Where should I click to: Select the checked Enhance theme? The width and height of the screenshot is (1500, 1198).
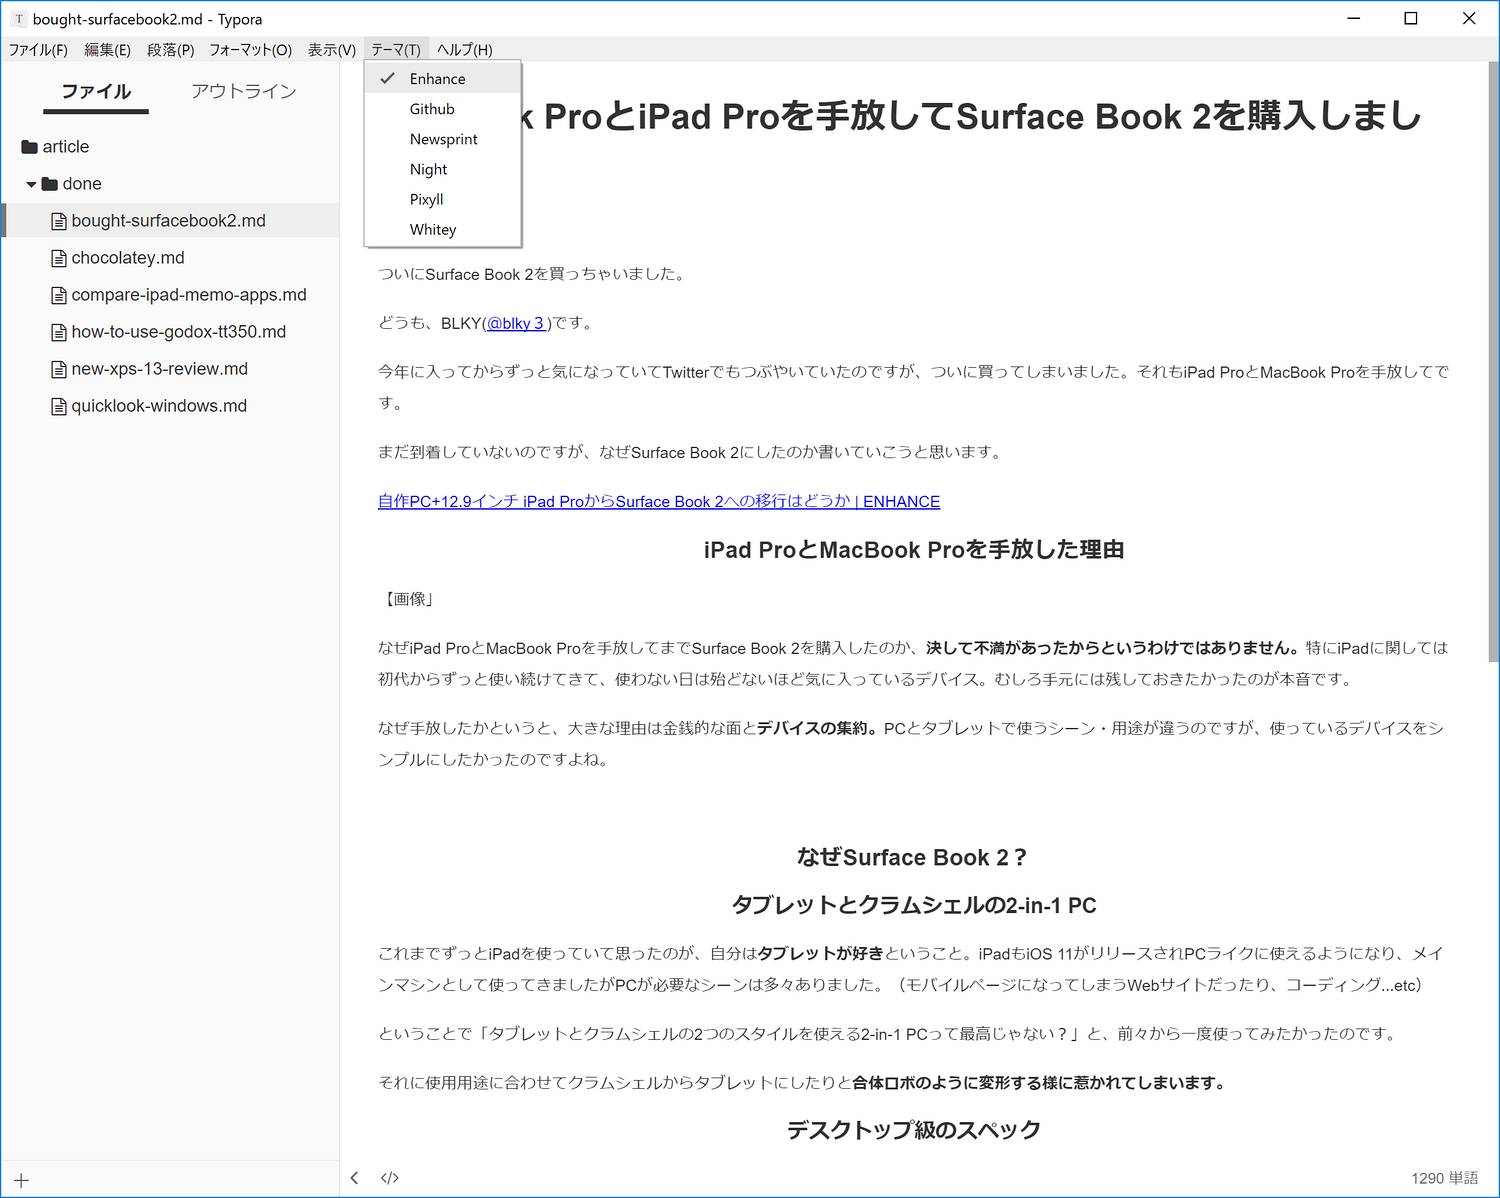pyautogui.click(x=443, y=79)
